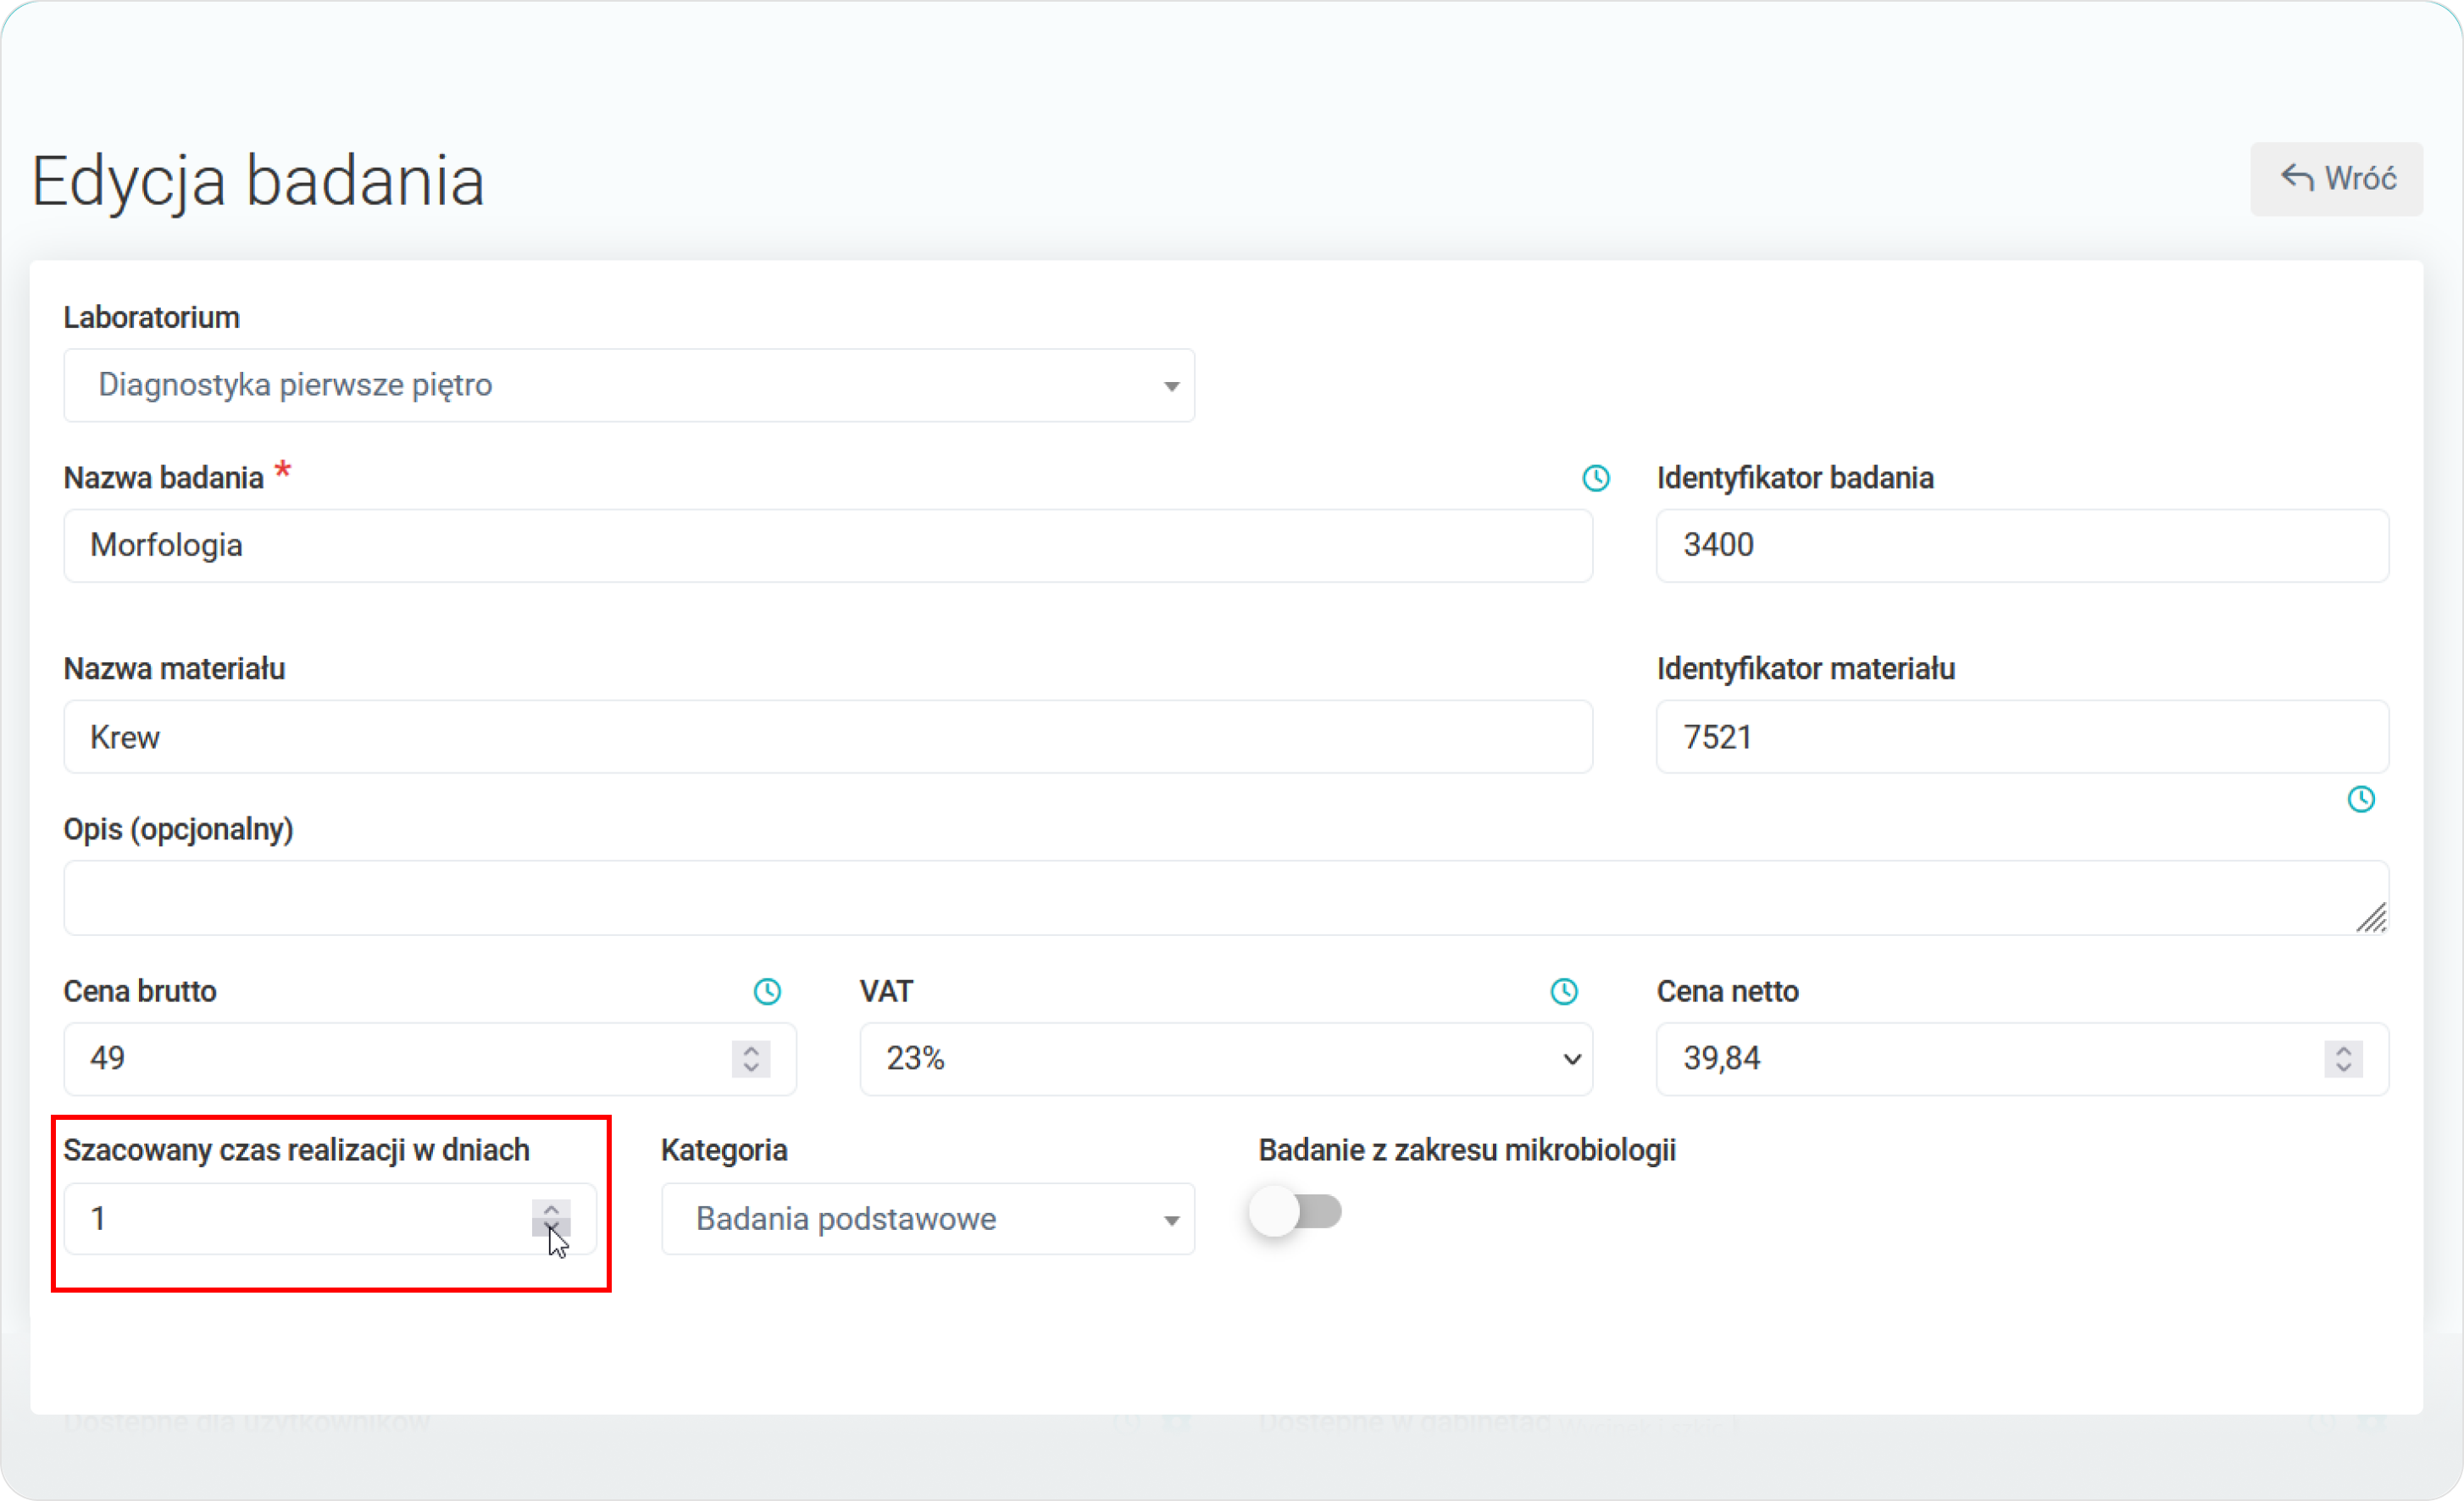Click the Cena brutto field with 49
This screenshot has width=2464, height=1501.
tap(430, 1059)
